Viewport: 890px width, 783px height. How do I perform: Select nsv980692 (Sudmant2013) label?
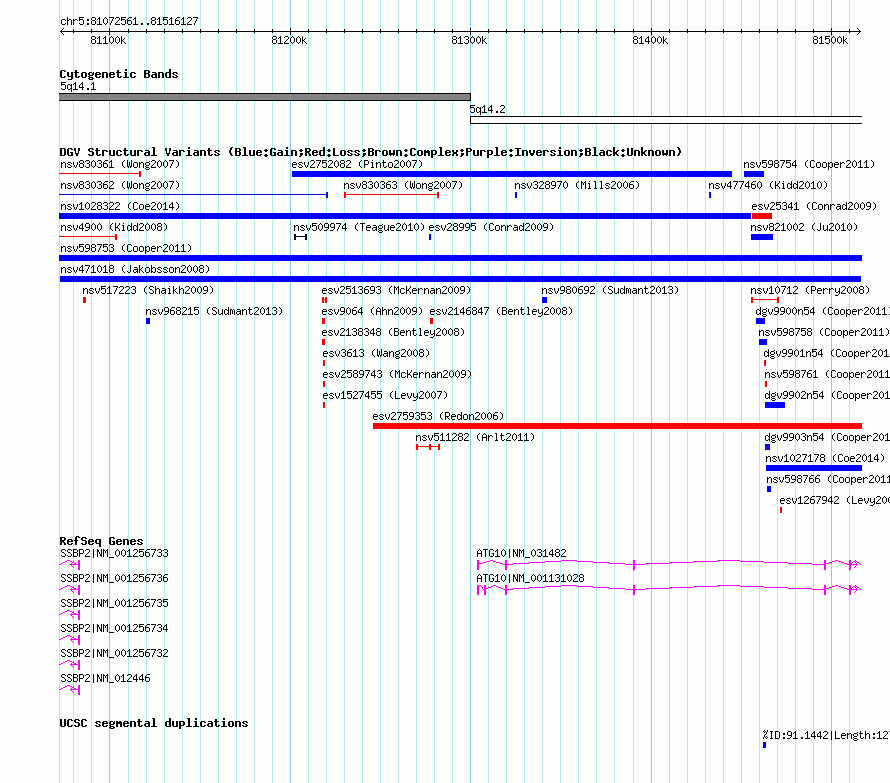(x=610, y=290)
